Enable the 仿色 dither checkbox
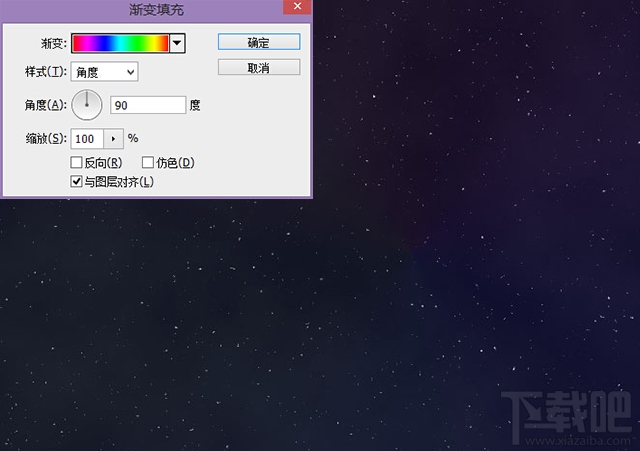This screenshot has width=640, height=451. pyautogui.click(x=148, y=162)
